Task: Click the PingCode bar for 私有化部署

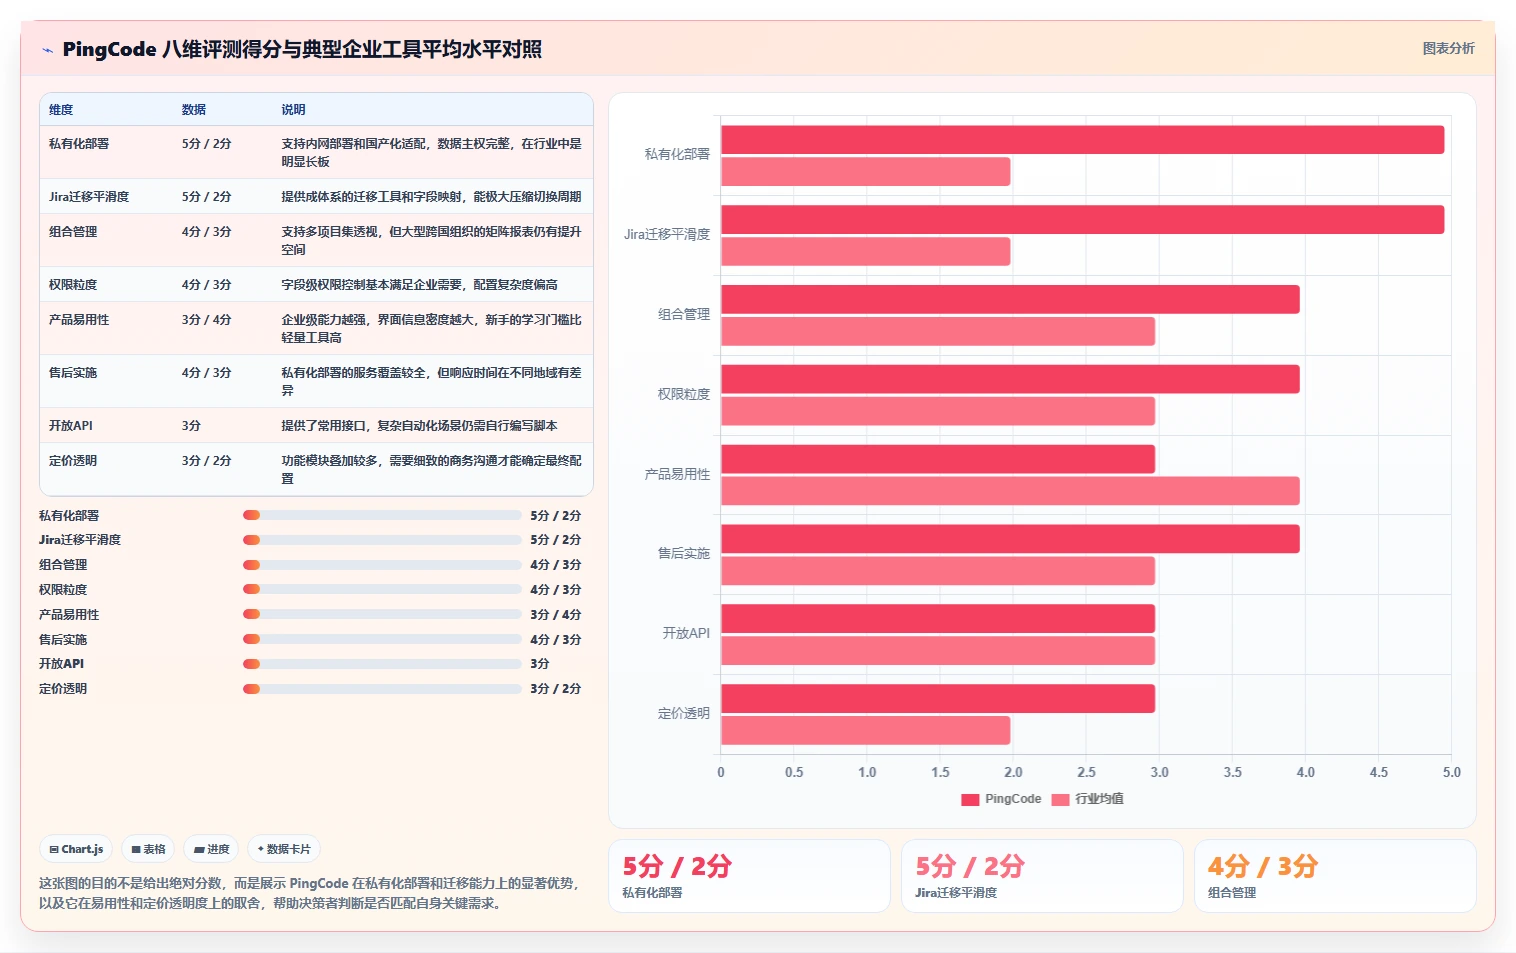Action: click(1082, 140)
